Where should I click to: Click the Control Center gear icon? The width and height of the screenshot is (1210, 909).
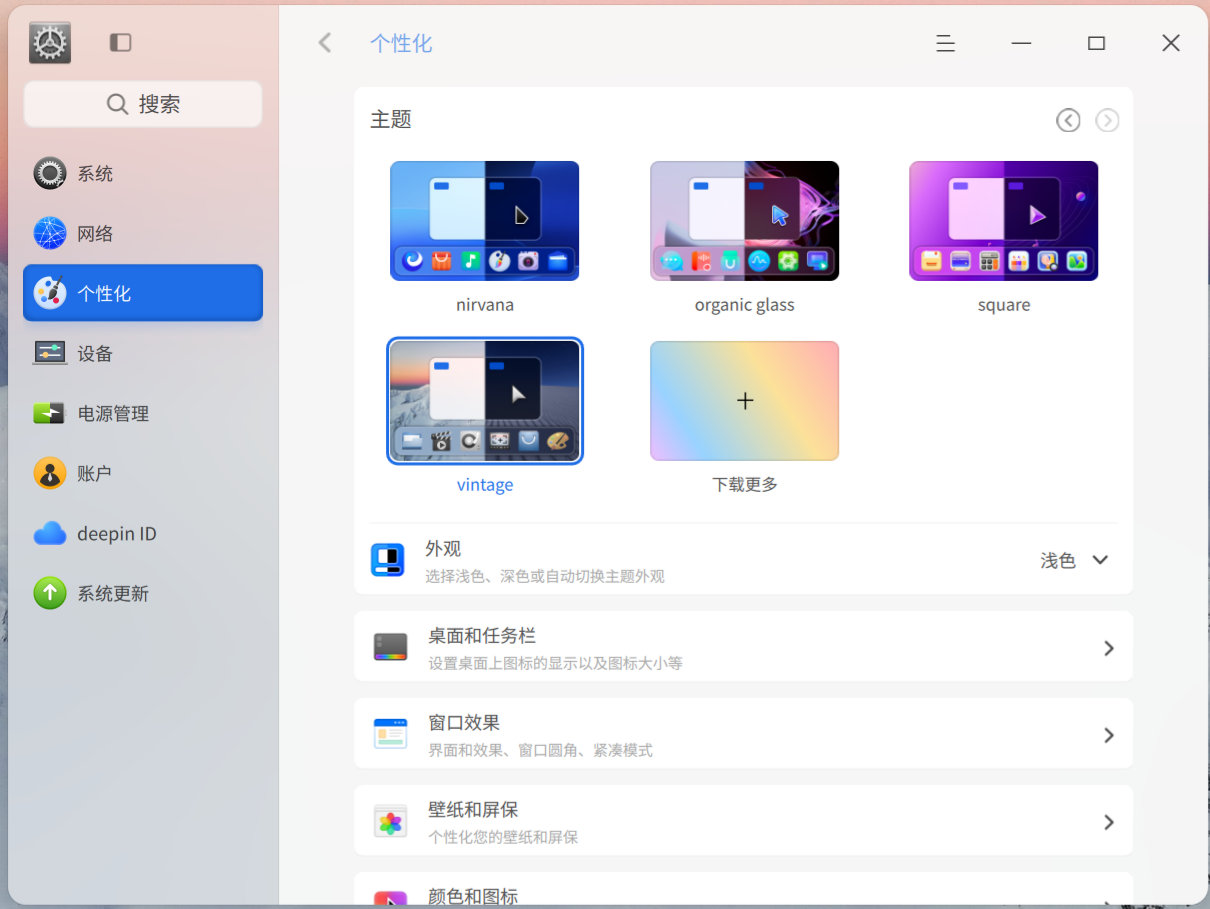pyautogui.click(x=50, y=42)
